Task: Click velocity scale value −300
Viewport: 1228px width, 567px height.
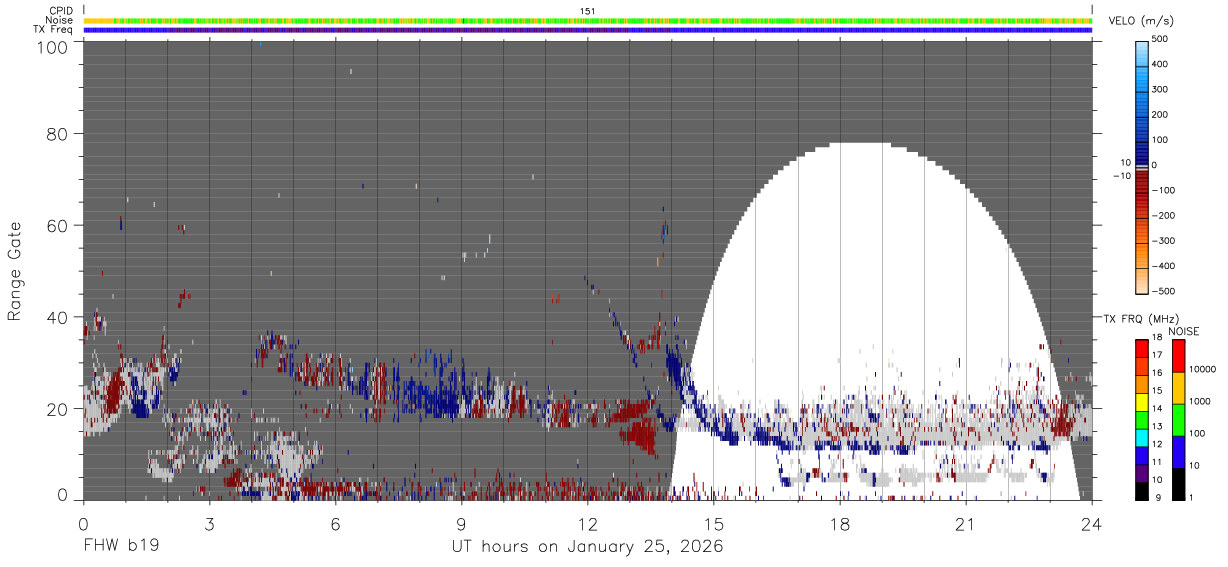Action: [x=1163, y=241]
